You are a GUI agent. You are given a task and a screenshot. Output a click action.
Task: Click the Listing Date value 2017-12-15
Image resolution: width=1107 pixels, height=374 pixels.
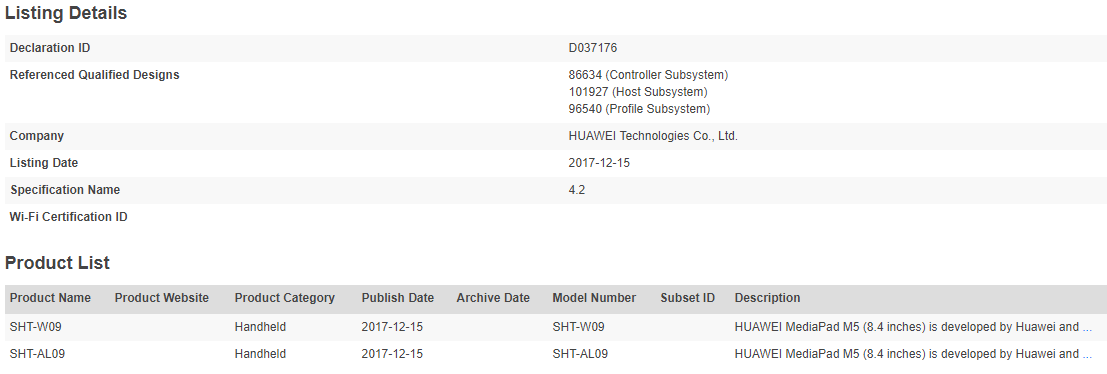tap(599, 163)
